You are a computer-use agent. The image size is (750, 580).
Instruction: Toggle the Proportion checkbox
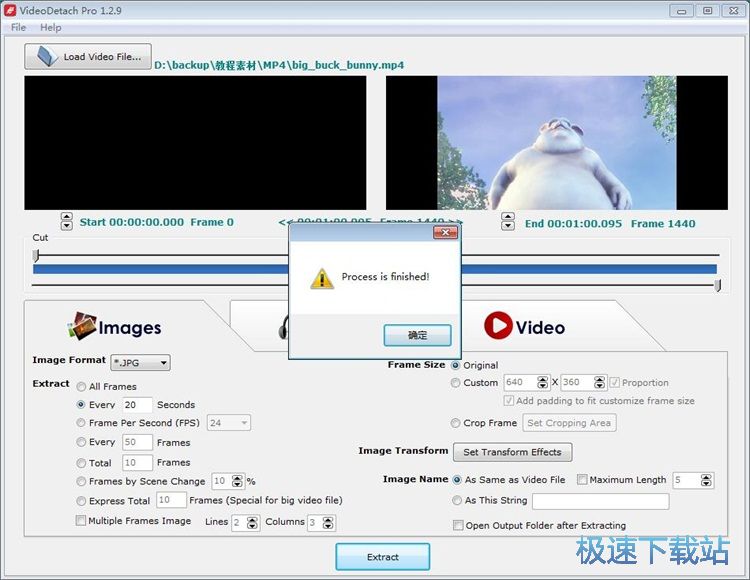tap(615, 382)
